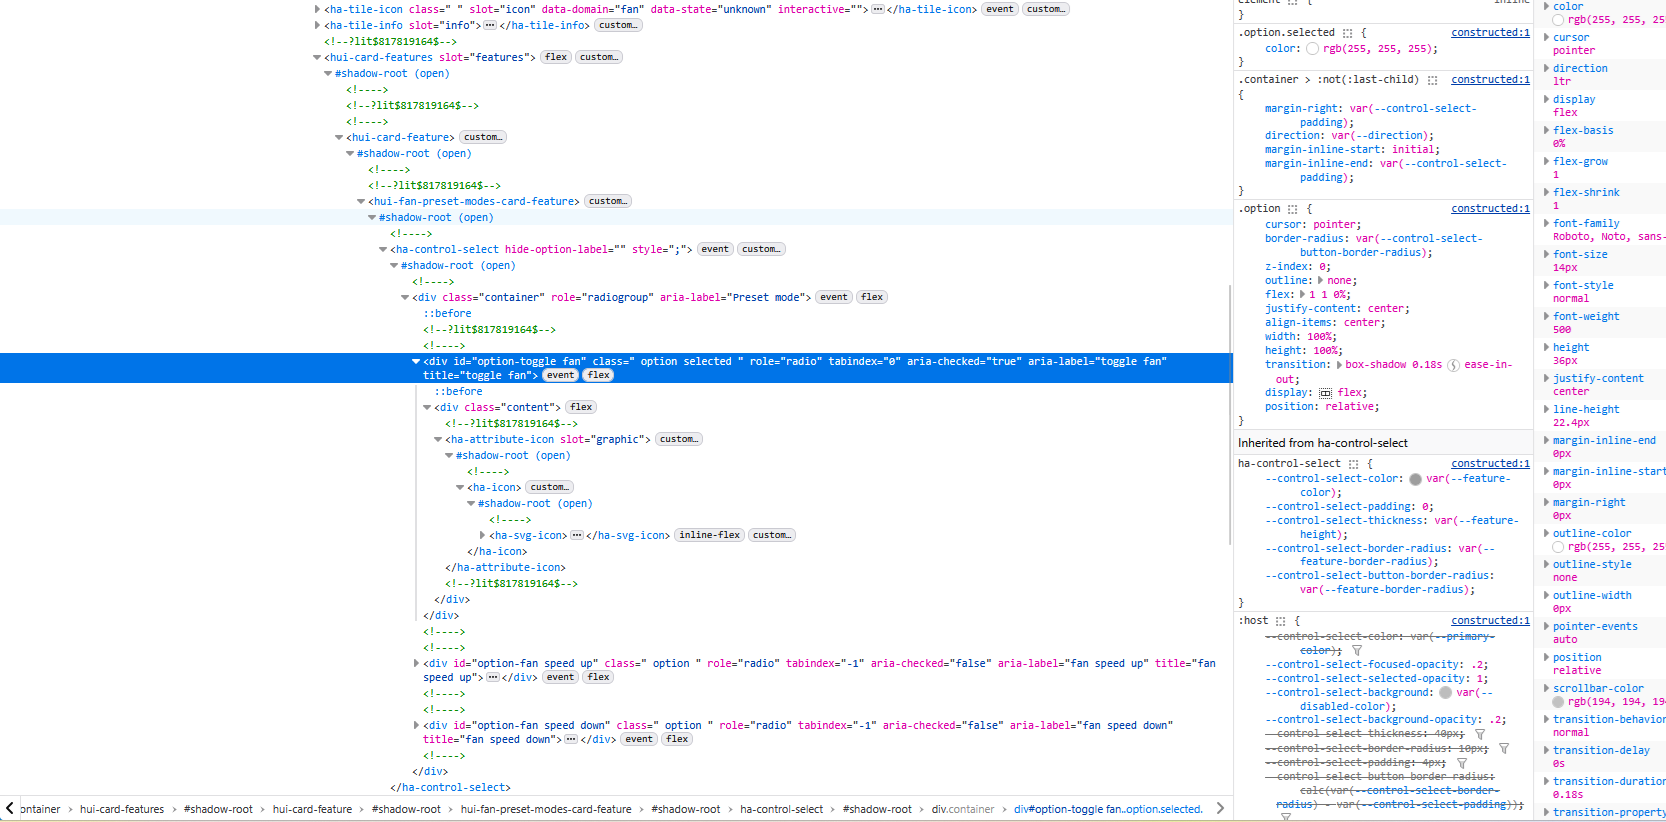Click the flex badge on div class content
Screen dimensions: 1666x822
click(581, 407)
